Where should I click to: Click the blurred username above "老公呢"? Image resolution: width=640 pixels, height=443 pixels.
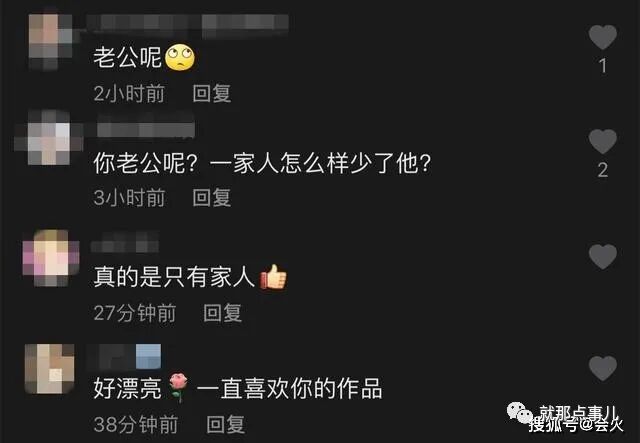click(x=188, y=23)
